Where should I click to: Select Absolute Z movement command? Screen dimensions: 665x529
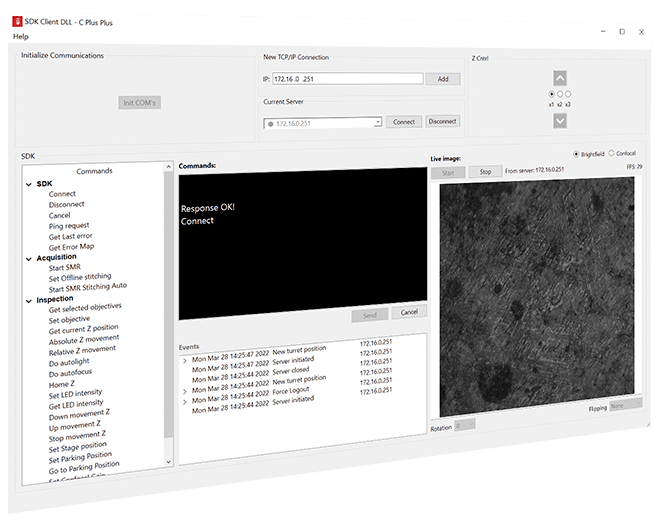84,340
